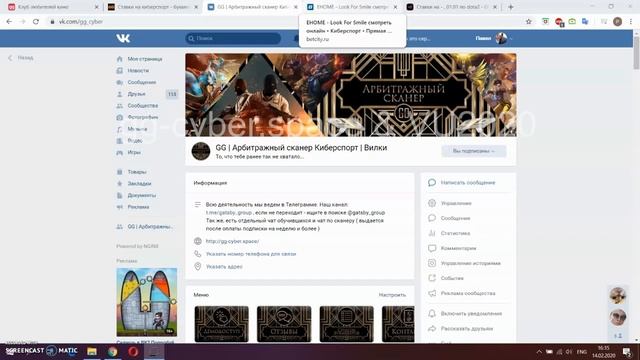
Task: Click Настроить in the Меню block
Action: point(392,295)
